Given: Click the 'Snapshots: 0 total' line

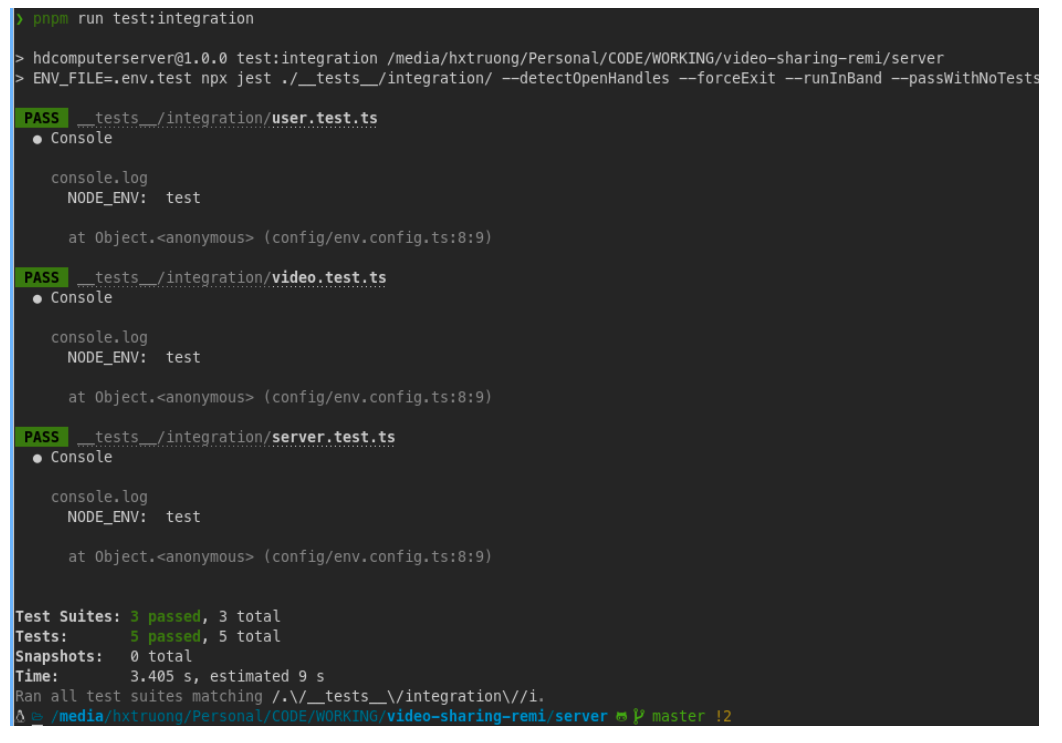Looking at the screenshot, I should coord(104,657).
